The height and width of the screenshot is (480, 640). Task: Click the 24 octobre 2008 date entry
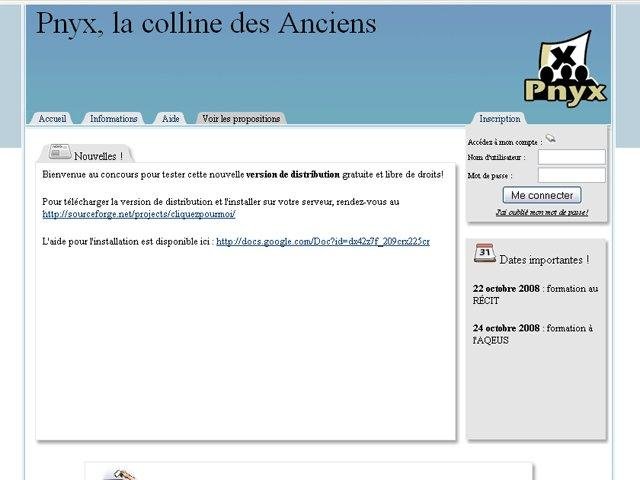point(506,328)
